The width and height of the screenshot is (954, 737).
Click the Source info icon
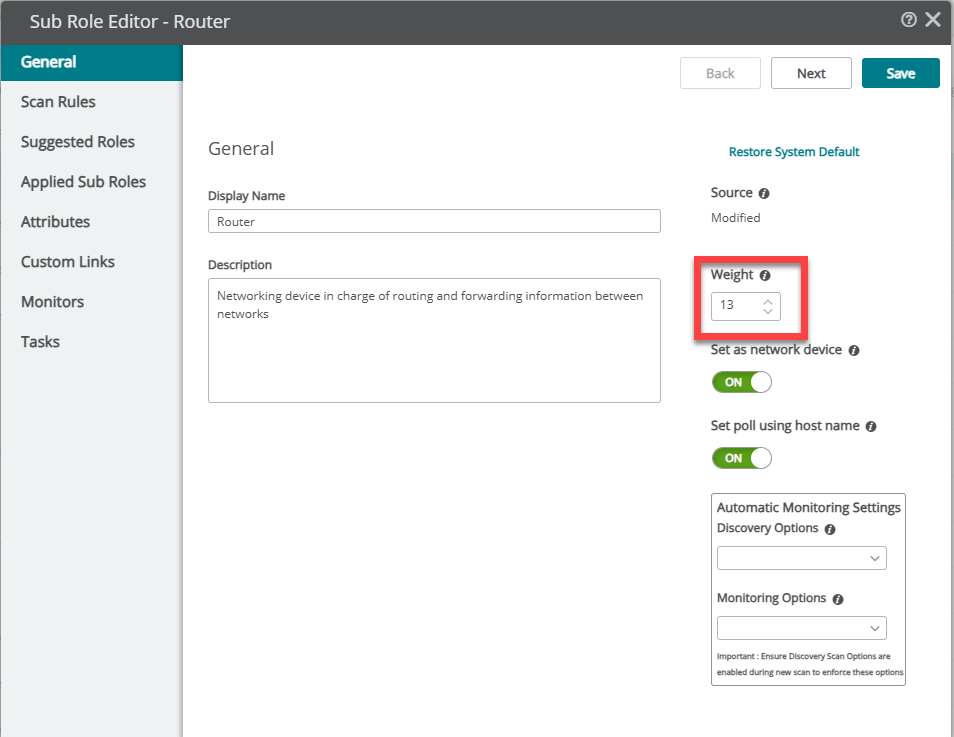click(764, 194)
